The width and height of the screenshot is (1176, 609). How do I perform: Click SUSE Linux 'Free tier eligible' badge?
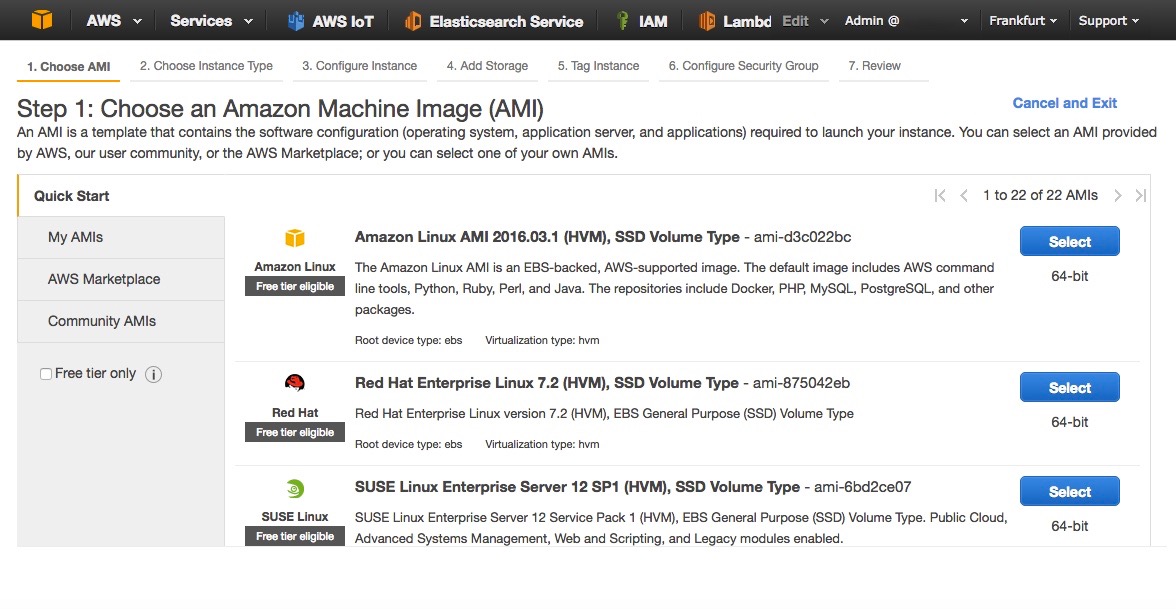click(295, 536)
